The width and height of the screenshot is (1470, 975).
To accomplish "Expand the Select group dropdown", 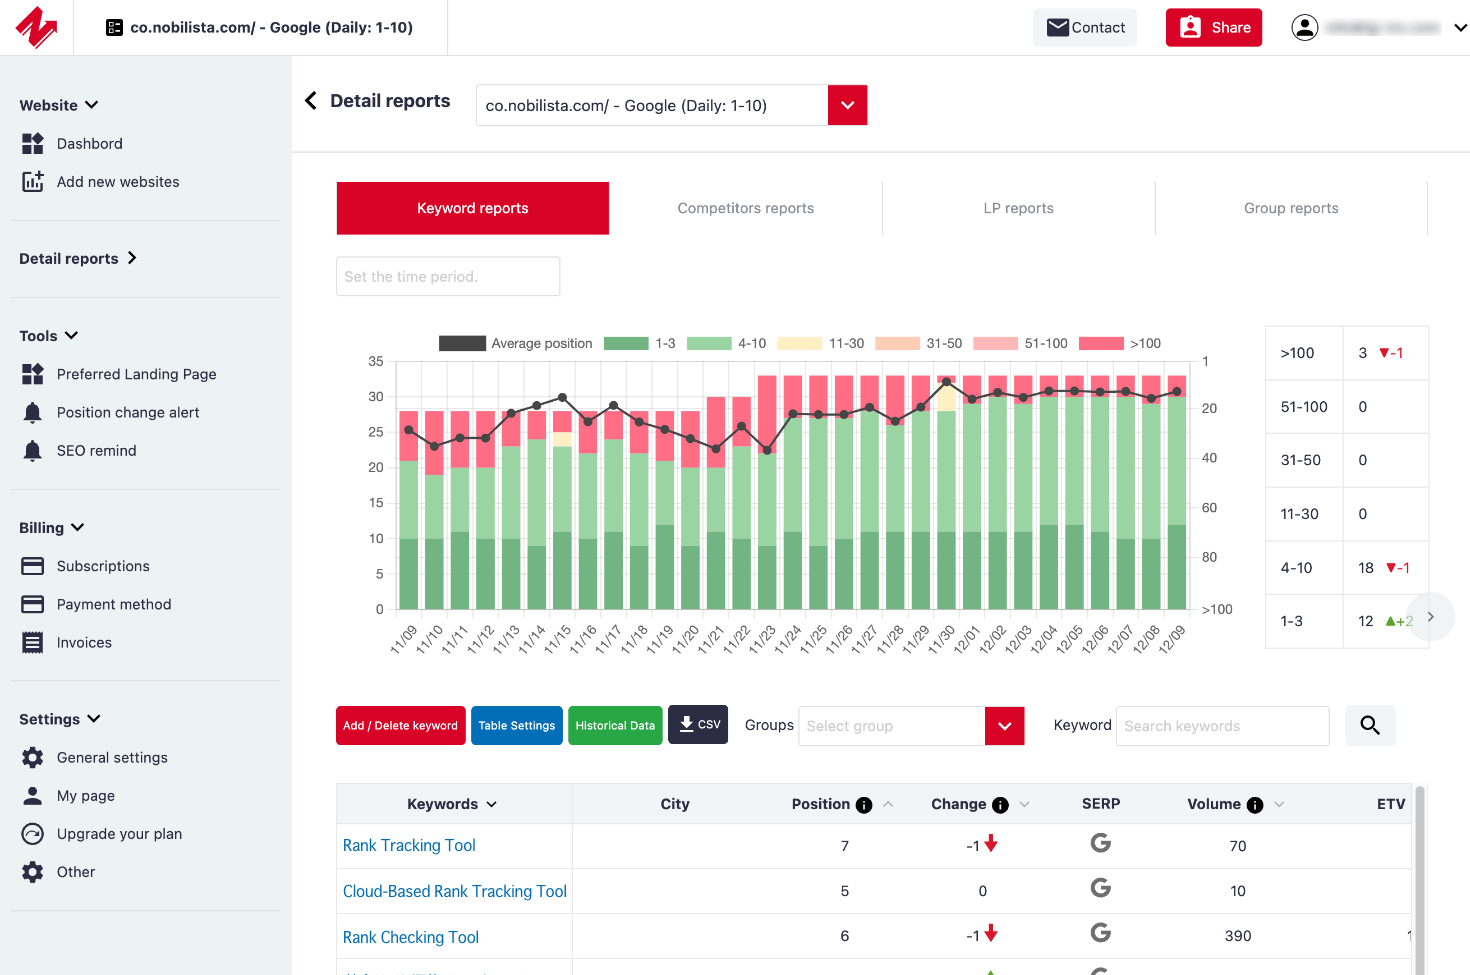I will coord(1004,726).
